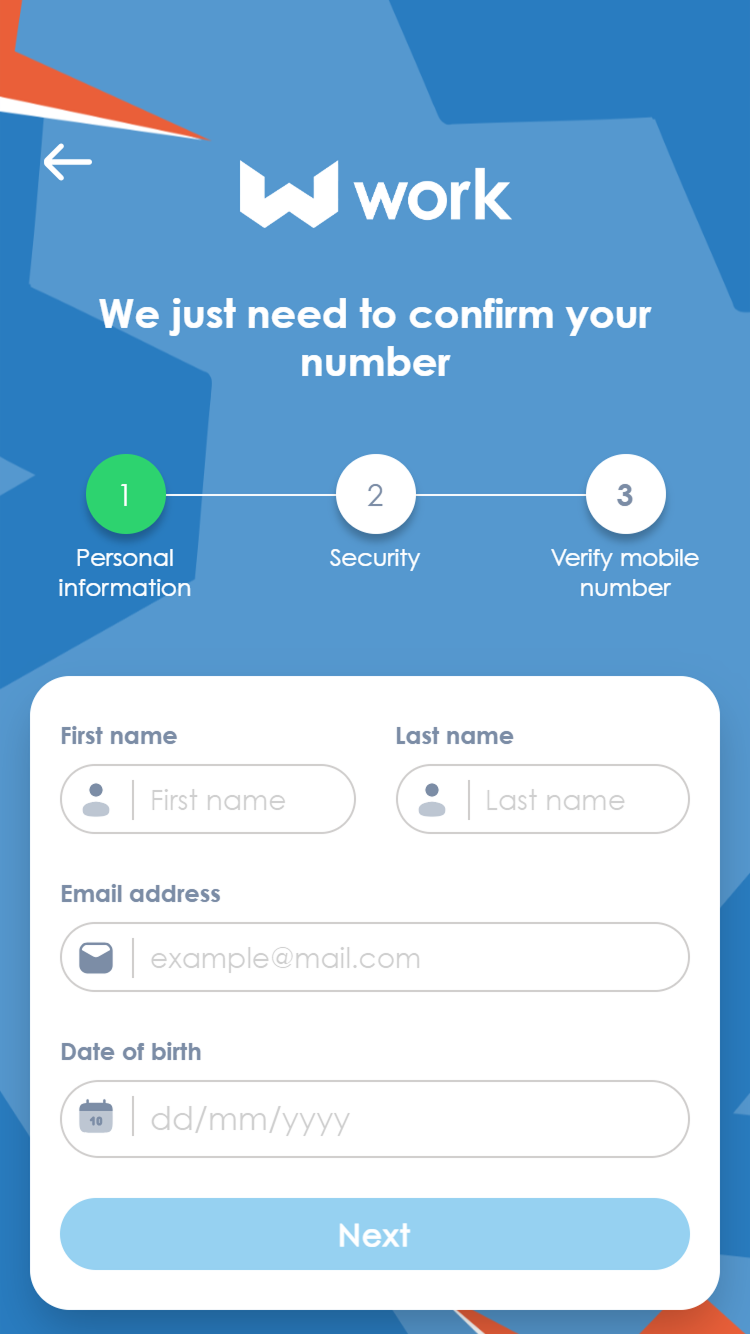Click the Email address label
Viewport: 750px width, 1334px height.
click(x=140, y=894)
